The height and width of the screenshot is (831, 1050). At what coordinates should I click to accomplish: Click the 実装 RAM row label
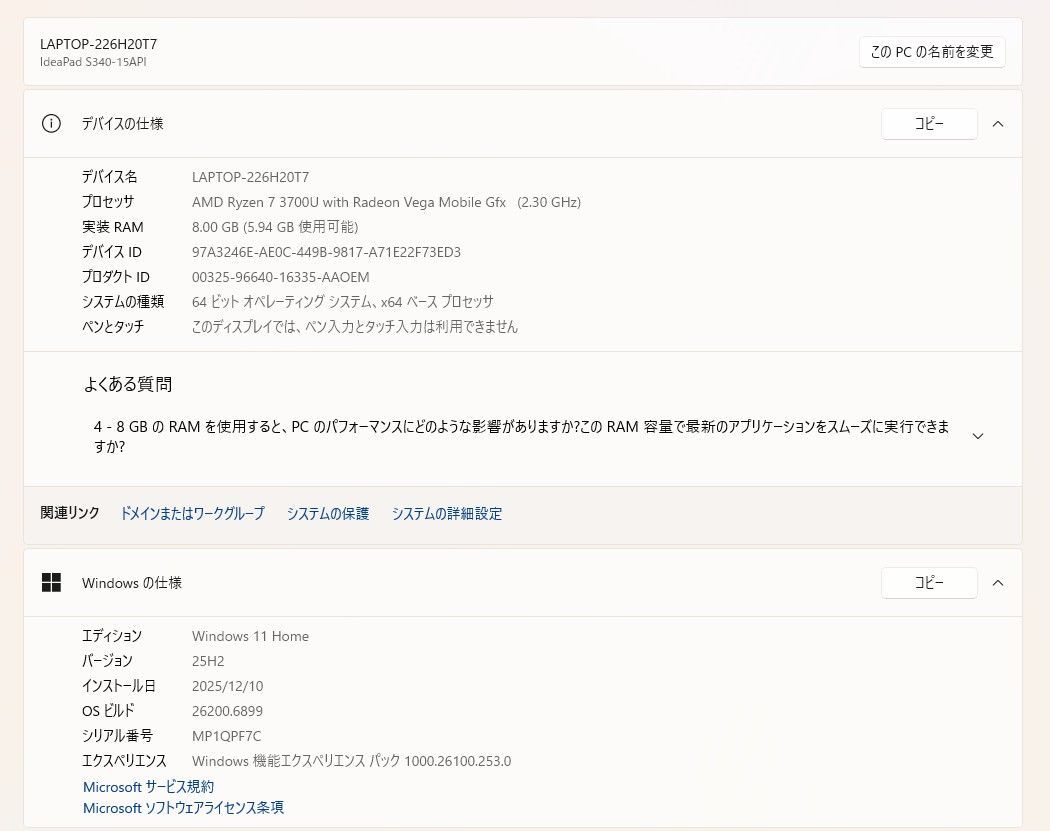[x=112, y=227]
